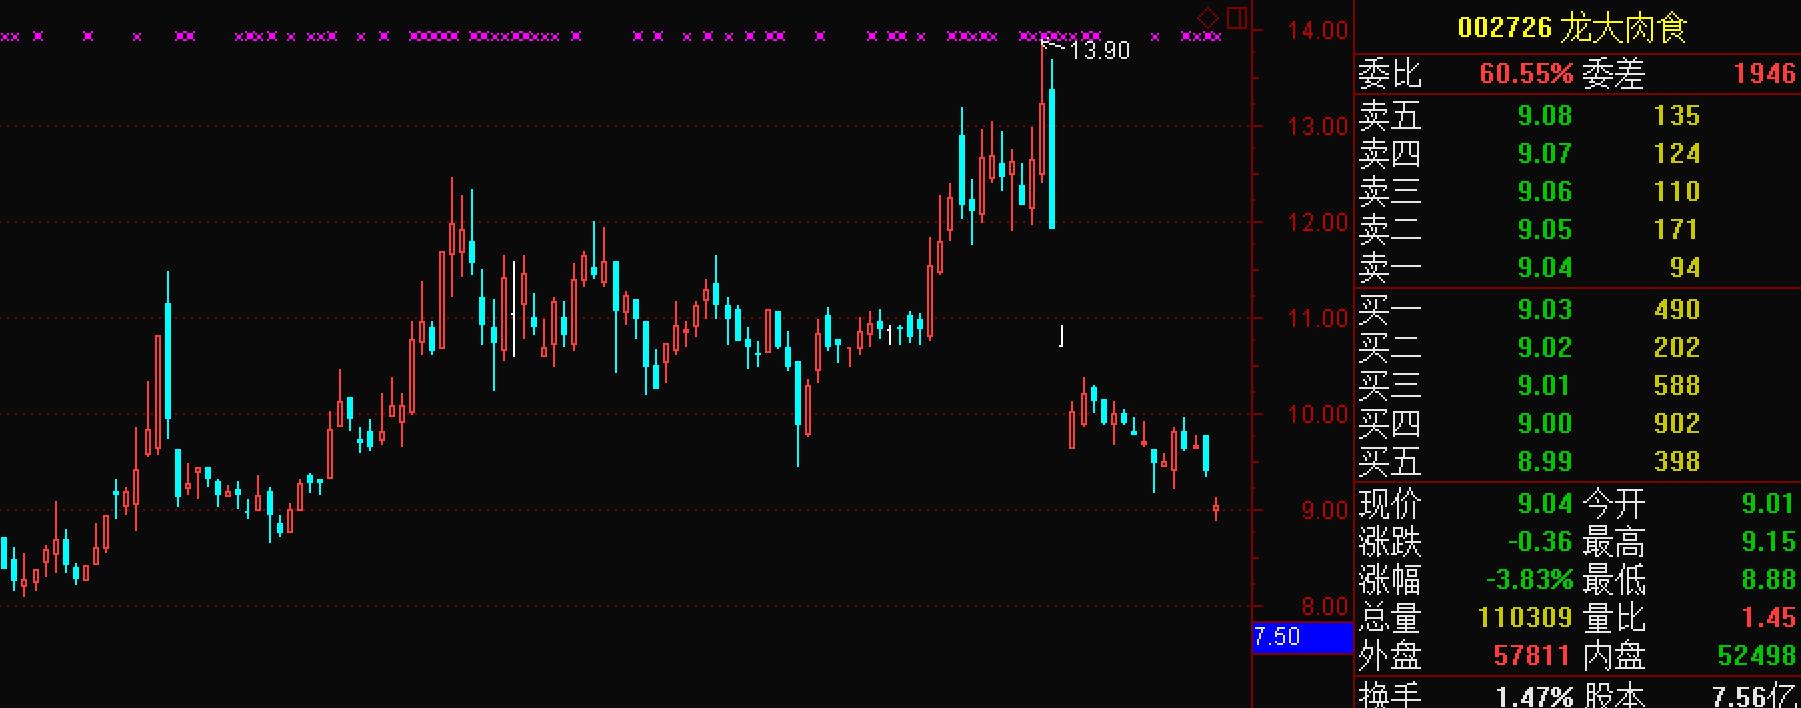Click the 委差 value 1946
Image resolution: width=1801 pixels, height=708 pixels.
pos(1764,74)
